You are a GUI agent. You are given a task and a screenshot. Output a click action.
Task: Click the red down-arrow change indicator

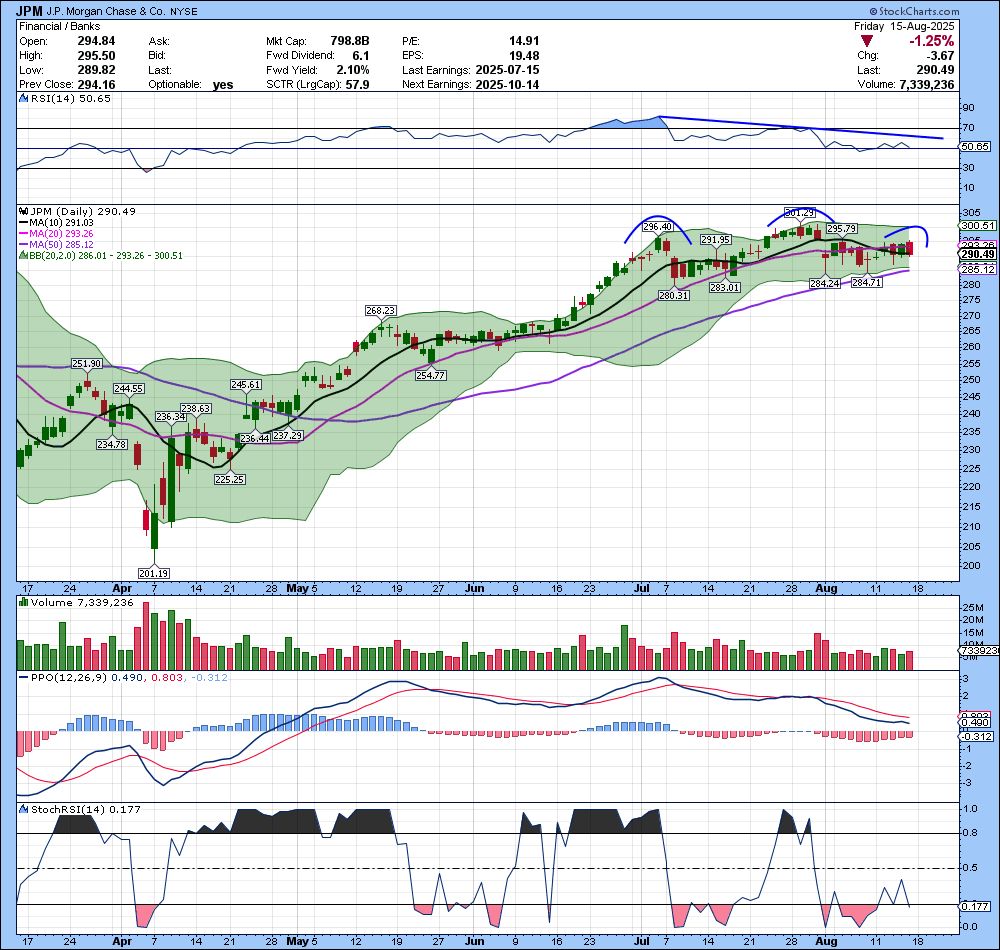(867, 41)
